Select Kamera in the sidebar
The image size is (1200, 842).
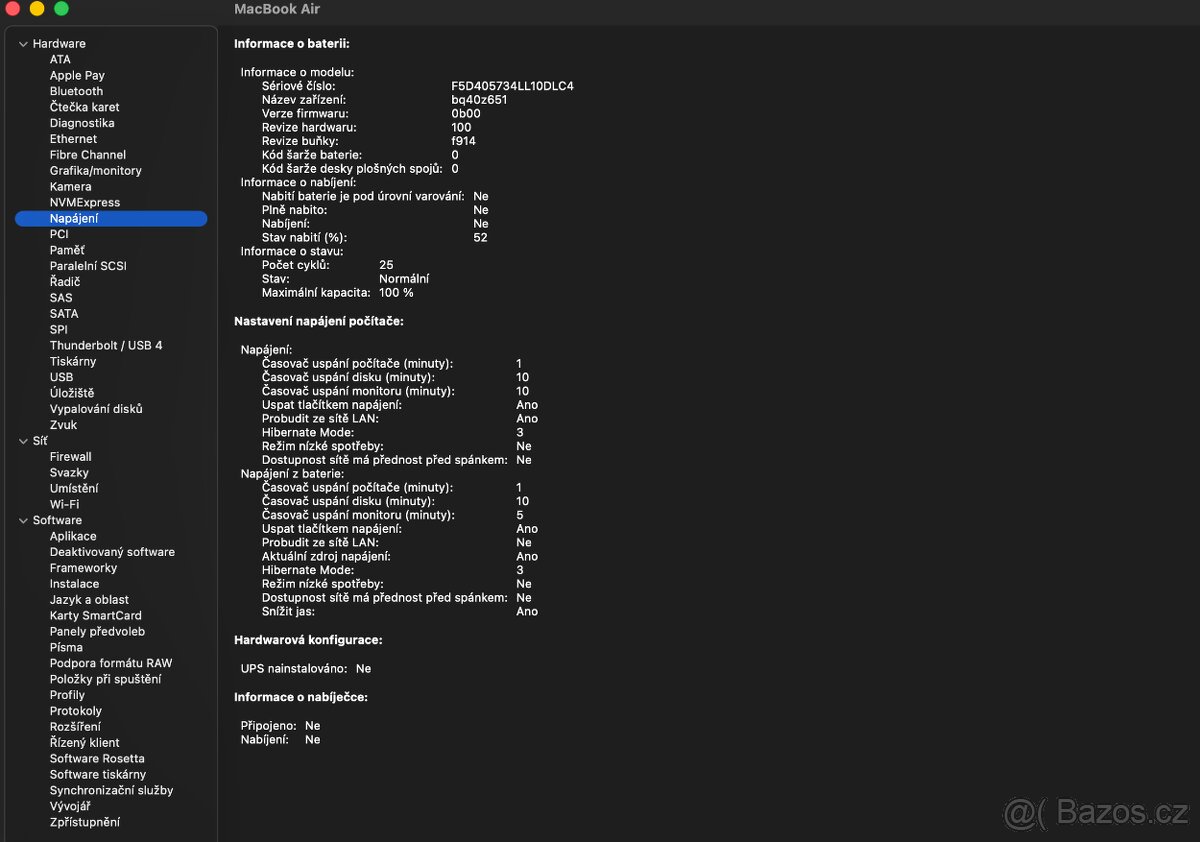(70, 187)
